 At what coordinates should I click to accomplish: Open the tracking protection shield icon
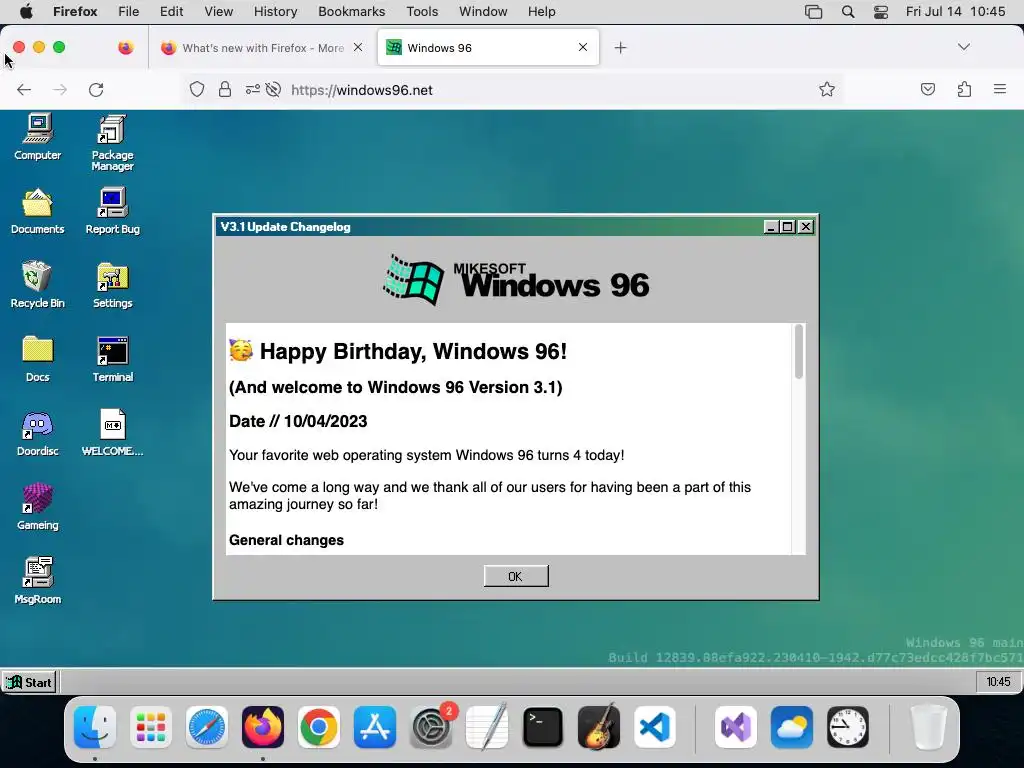[x=197, y=89]
